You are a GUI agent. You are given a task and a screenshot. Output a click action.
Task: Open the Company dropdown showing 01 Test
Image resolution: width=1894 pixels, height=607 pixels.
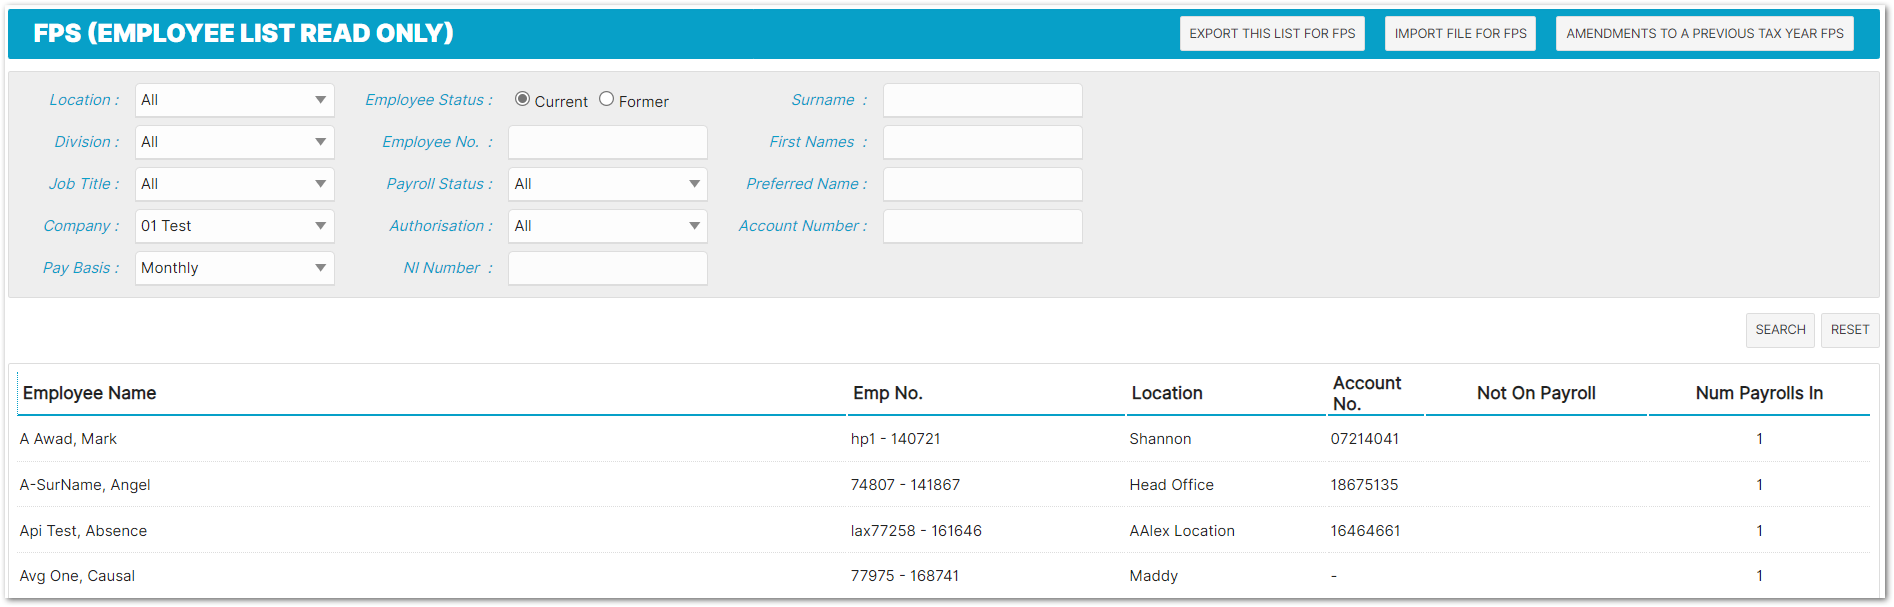pyautogui.click(x=234, y=226)
